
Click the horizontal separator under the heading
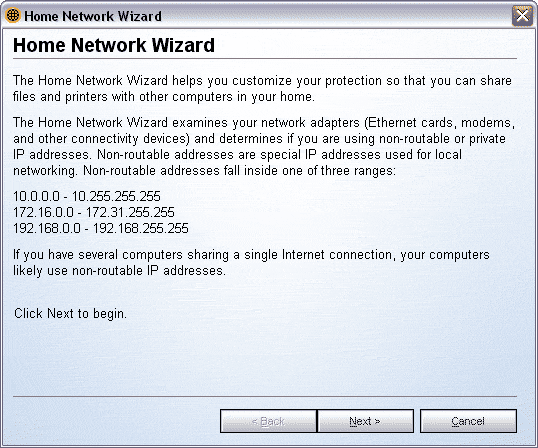265,59
